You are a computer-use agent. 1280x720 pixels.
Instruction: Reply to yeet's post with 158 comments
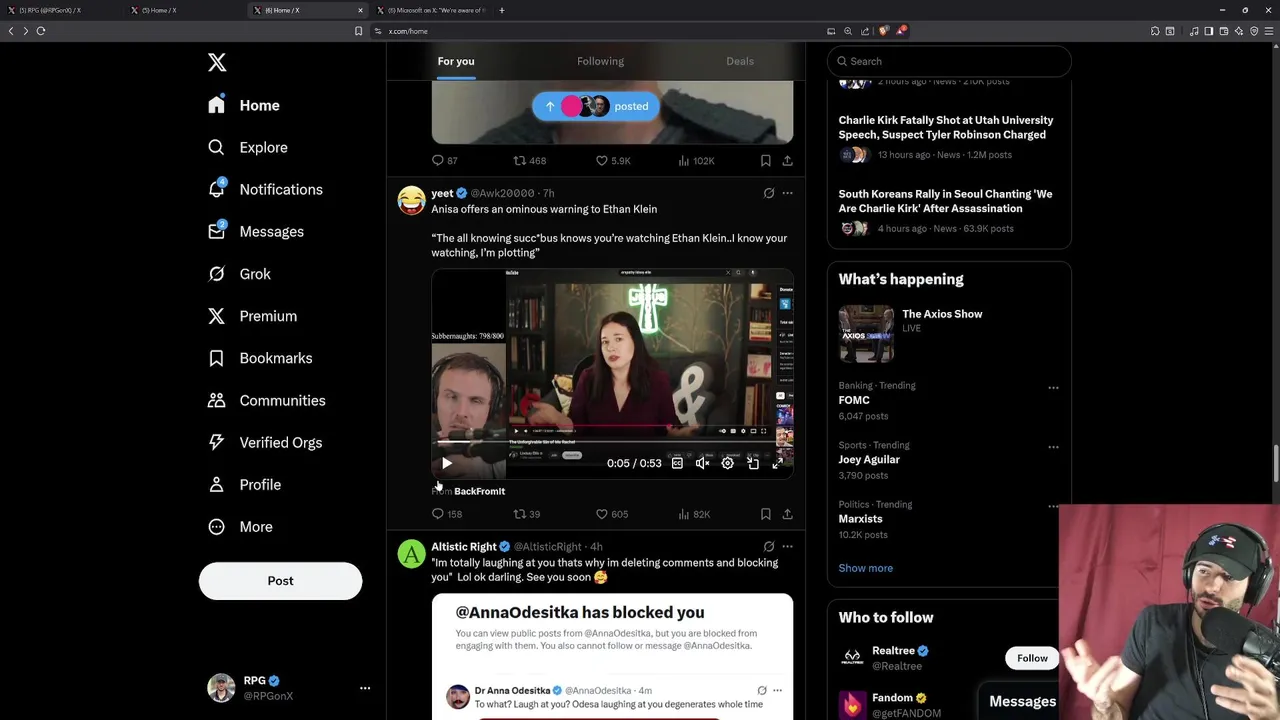tap(446, 514)
